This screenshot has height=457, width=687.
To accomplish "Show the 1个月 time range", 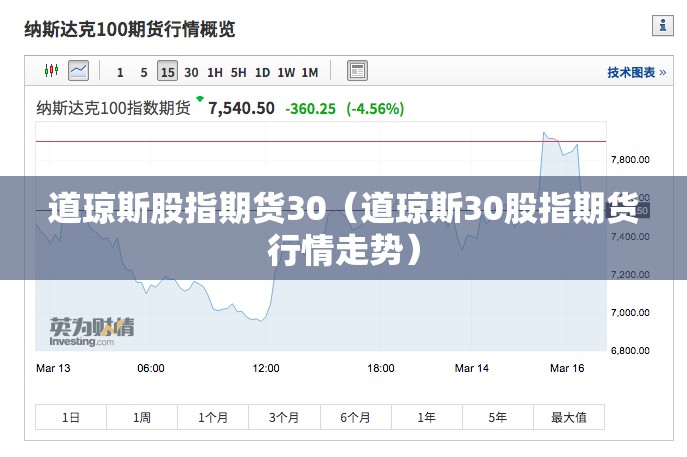I will pos(213,417).
